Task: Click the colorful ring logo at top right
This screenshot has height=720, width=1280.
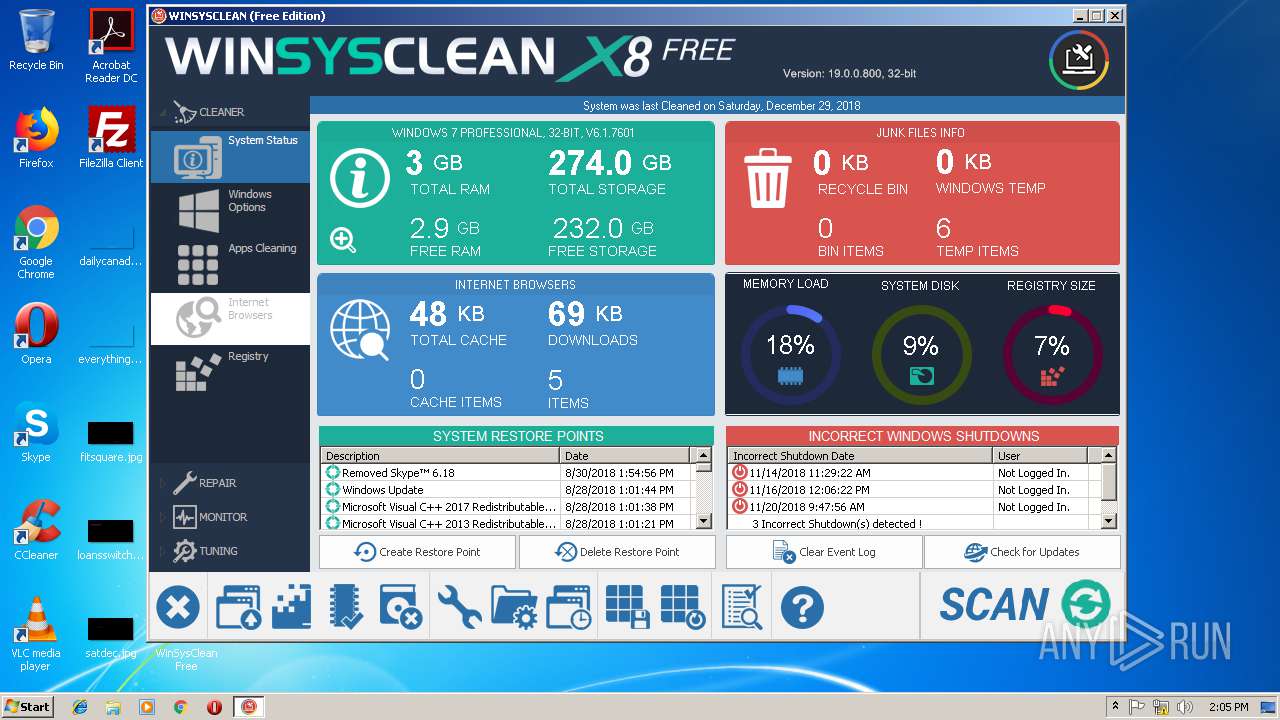Action: pos(1079,60)
